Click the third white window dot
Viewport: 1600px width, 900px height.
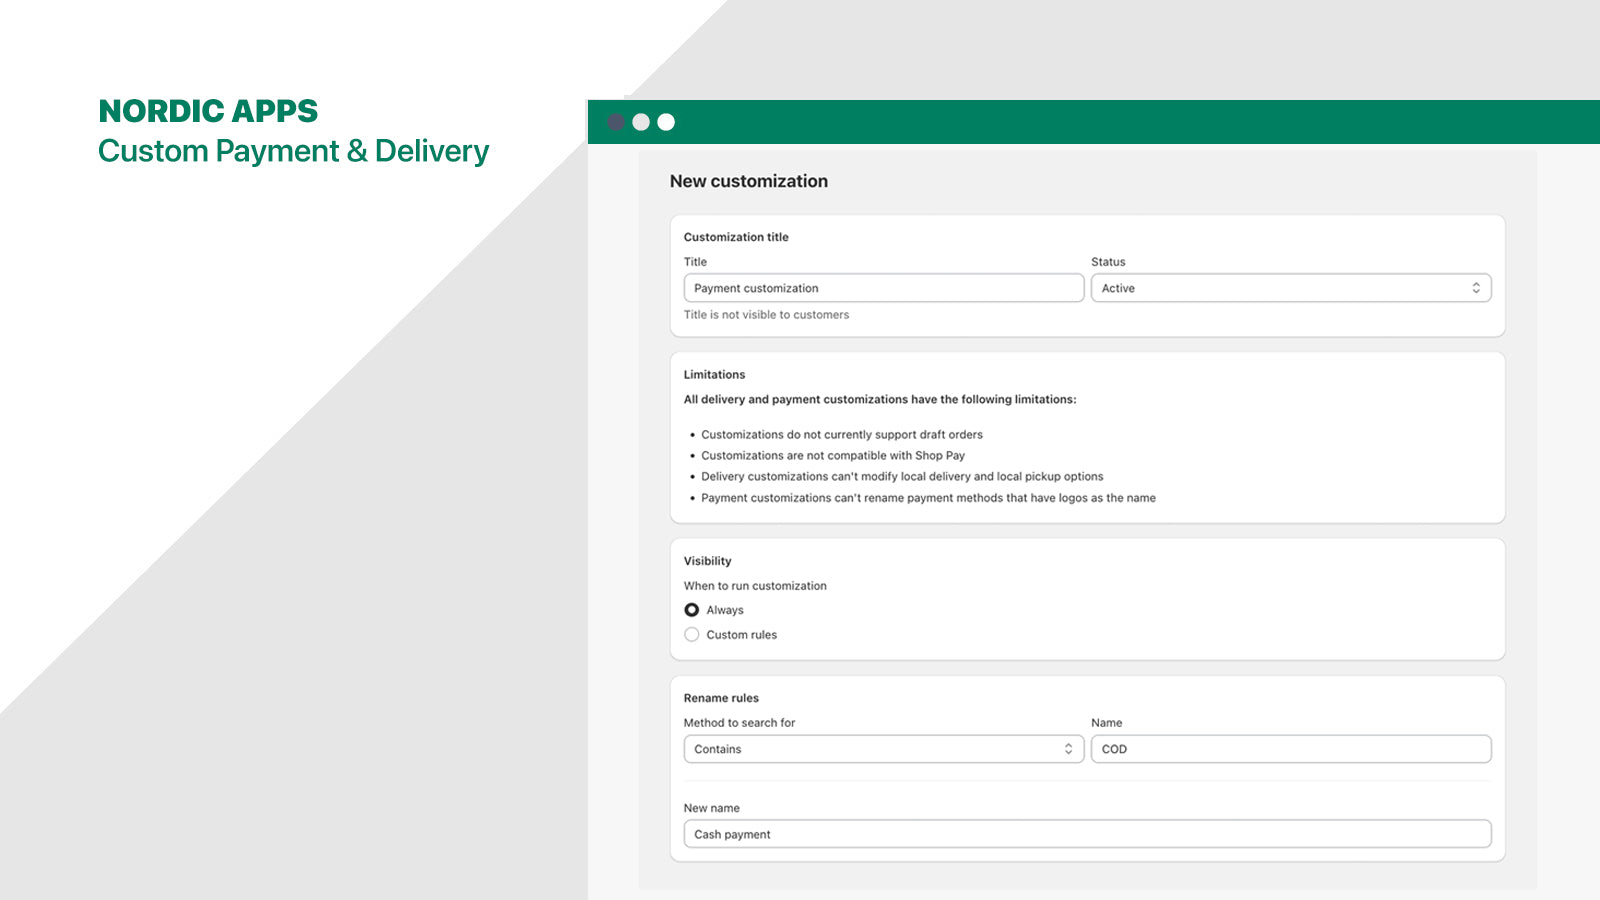tap(666, 122)
